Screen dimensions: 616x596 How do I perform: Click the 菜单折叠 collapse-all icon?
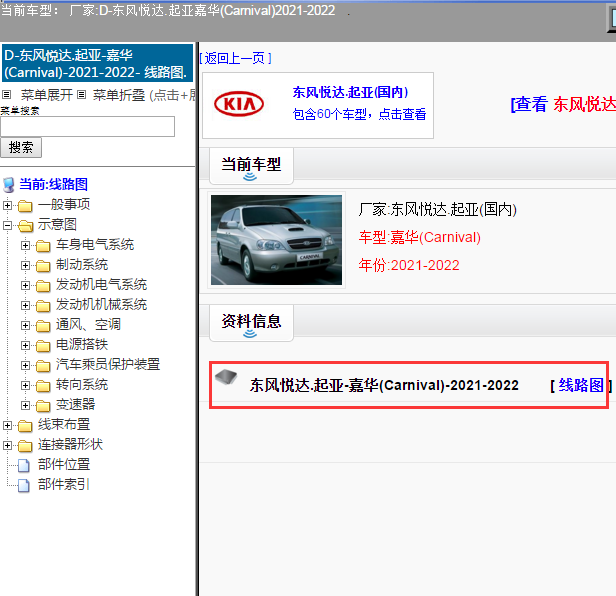click(x=81, y=94)
